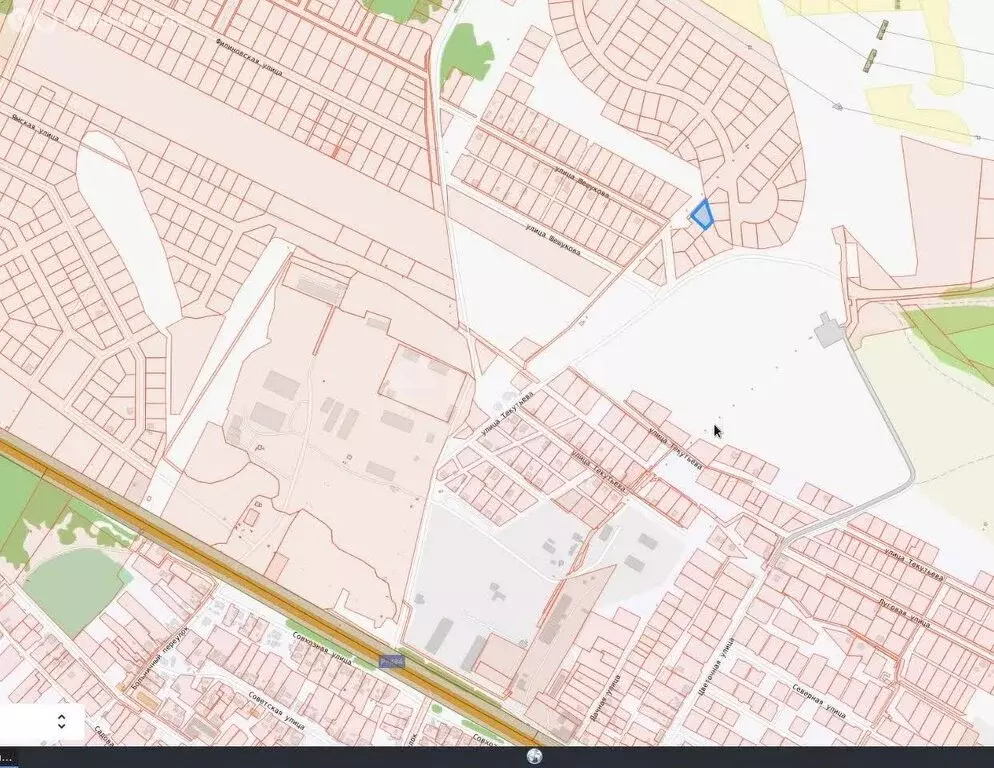Click the stepper down arrow in the bottom-left box
This screenshot has width=994, height=768.
tap(61, 726)
